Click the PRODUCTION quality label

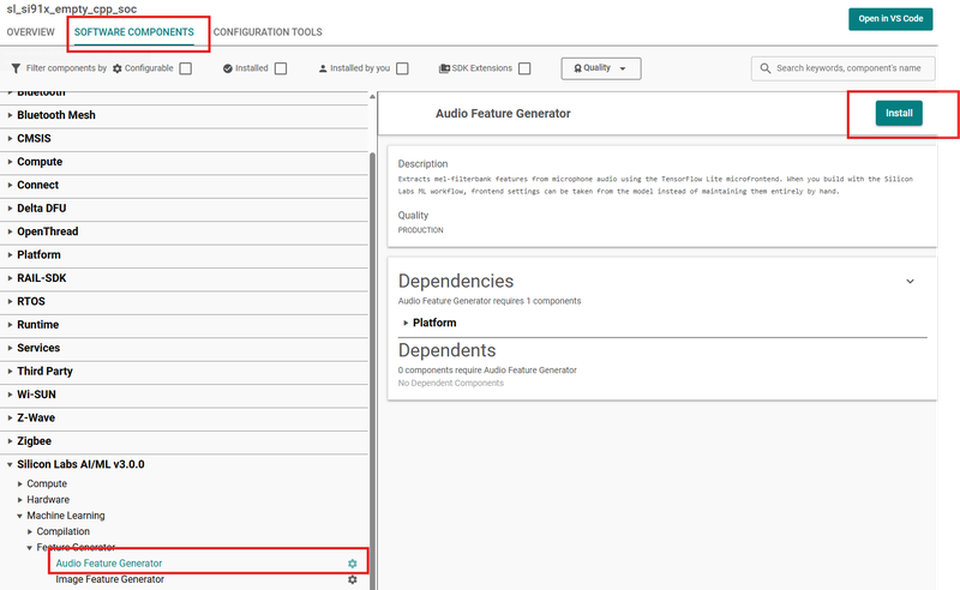pyautogui.click(x=421, y=230)
